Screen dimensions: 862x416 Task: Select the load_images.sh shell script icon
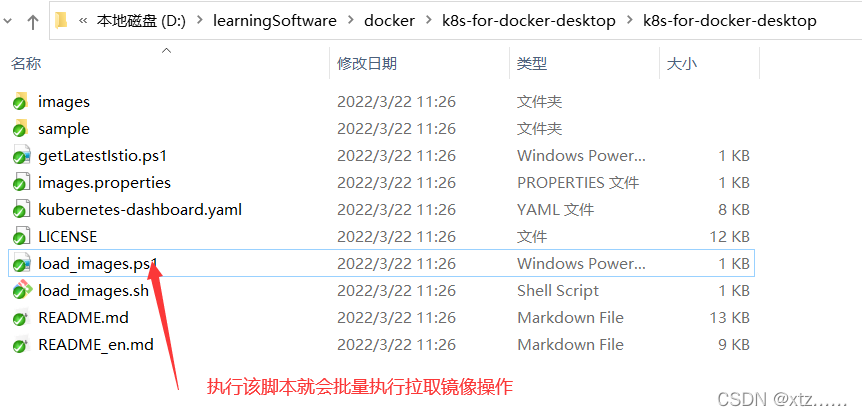pyautogui.click(x=21, y=290)
